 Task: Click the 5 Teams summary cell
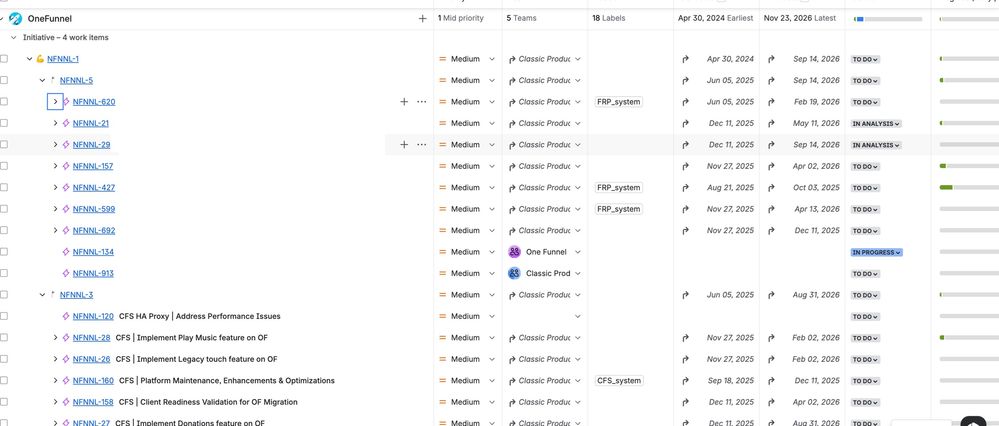click(x=521, y=18)
